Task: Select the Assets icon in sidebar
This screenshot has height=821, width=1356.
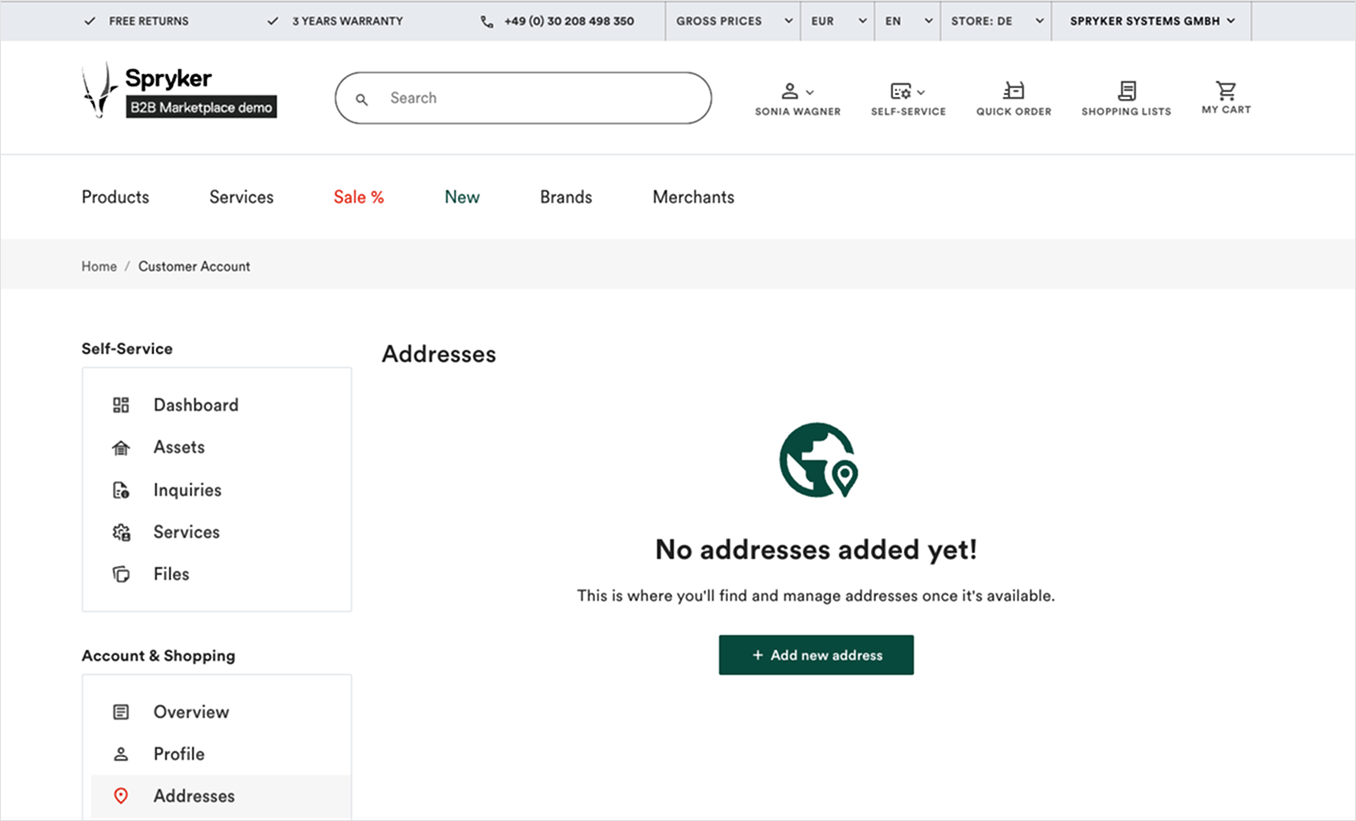Action: [x=121, y=448]
